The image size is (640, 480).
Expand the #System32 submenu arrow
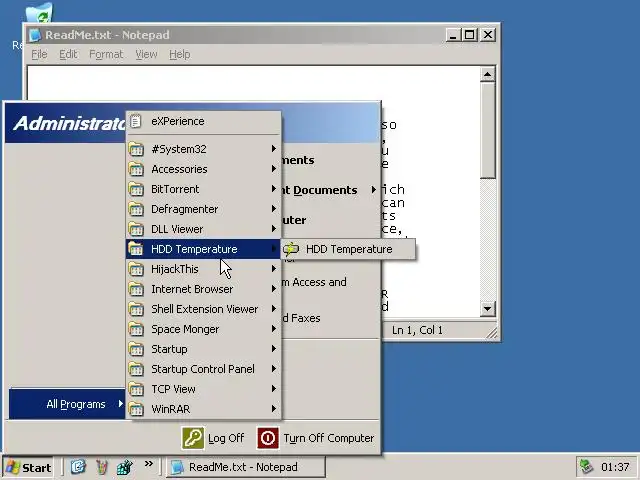274,149
